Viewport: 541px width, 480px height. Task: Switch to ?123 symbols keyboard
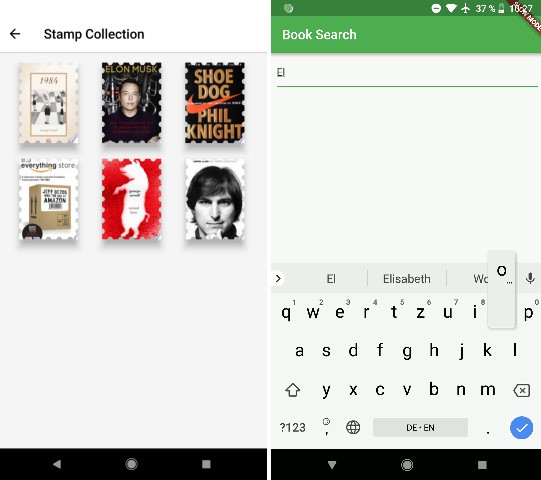(x=292, y=428)
